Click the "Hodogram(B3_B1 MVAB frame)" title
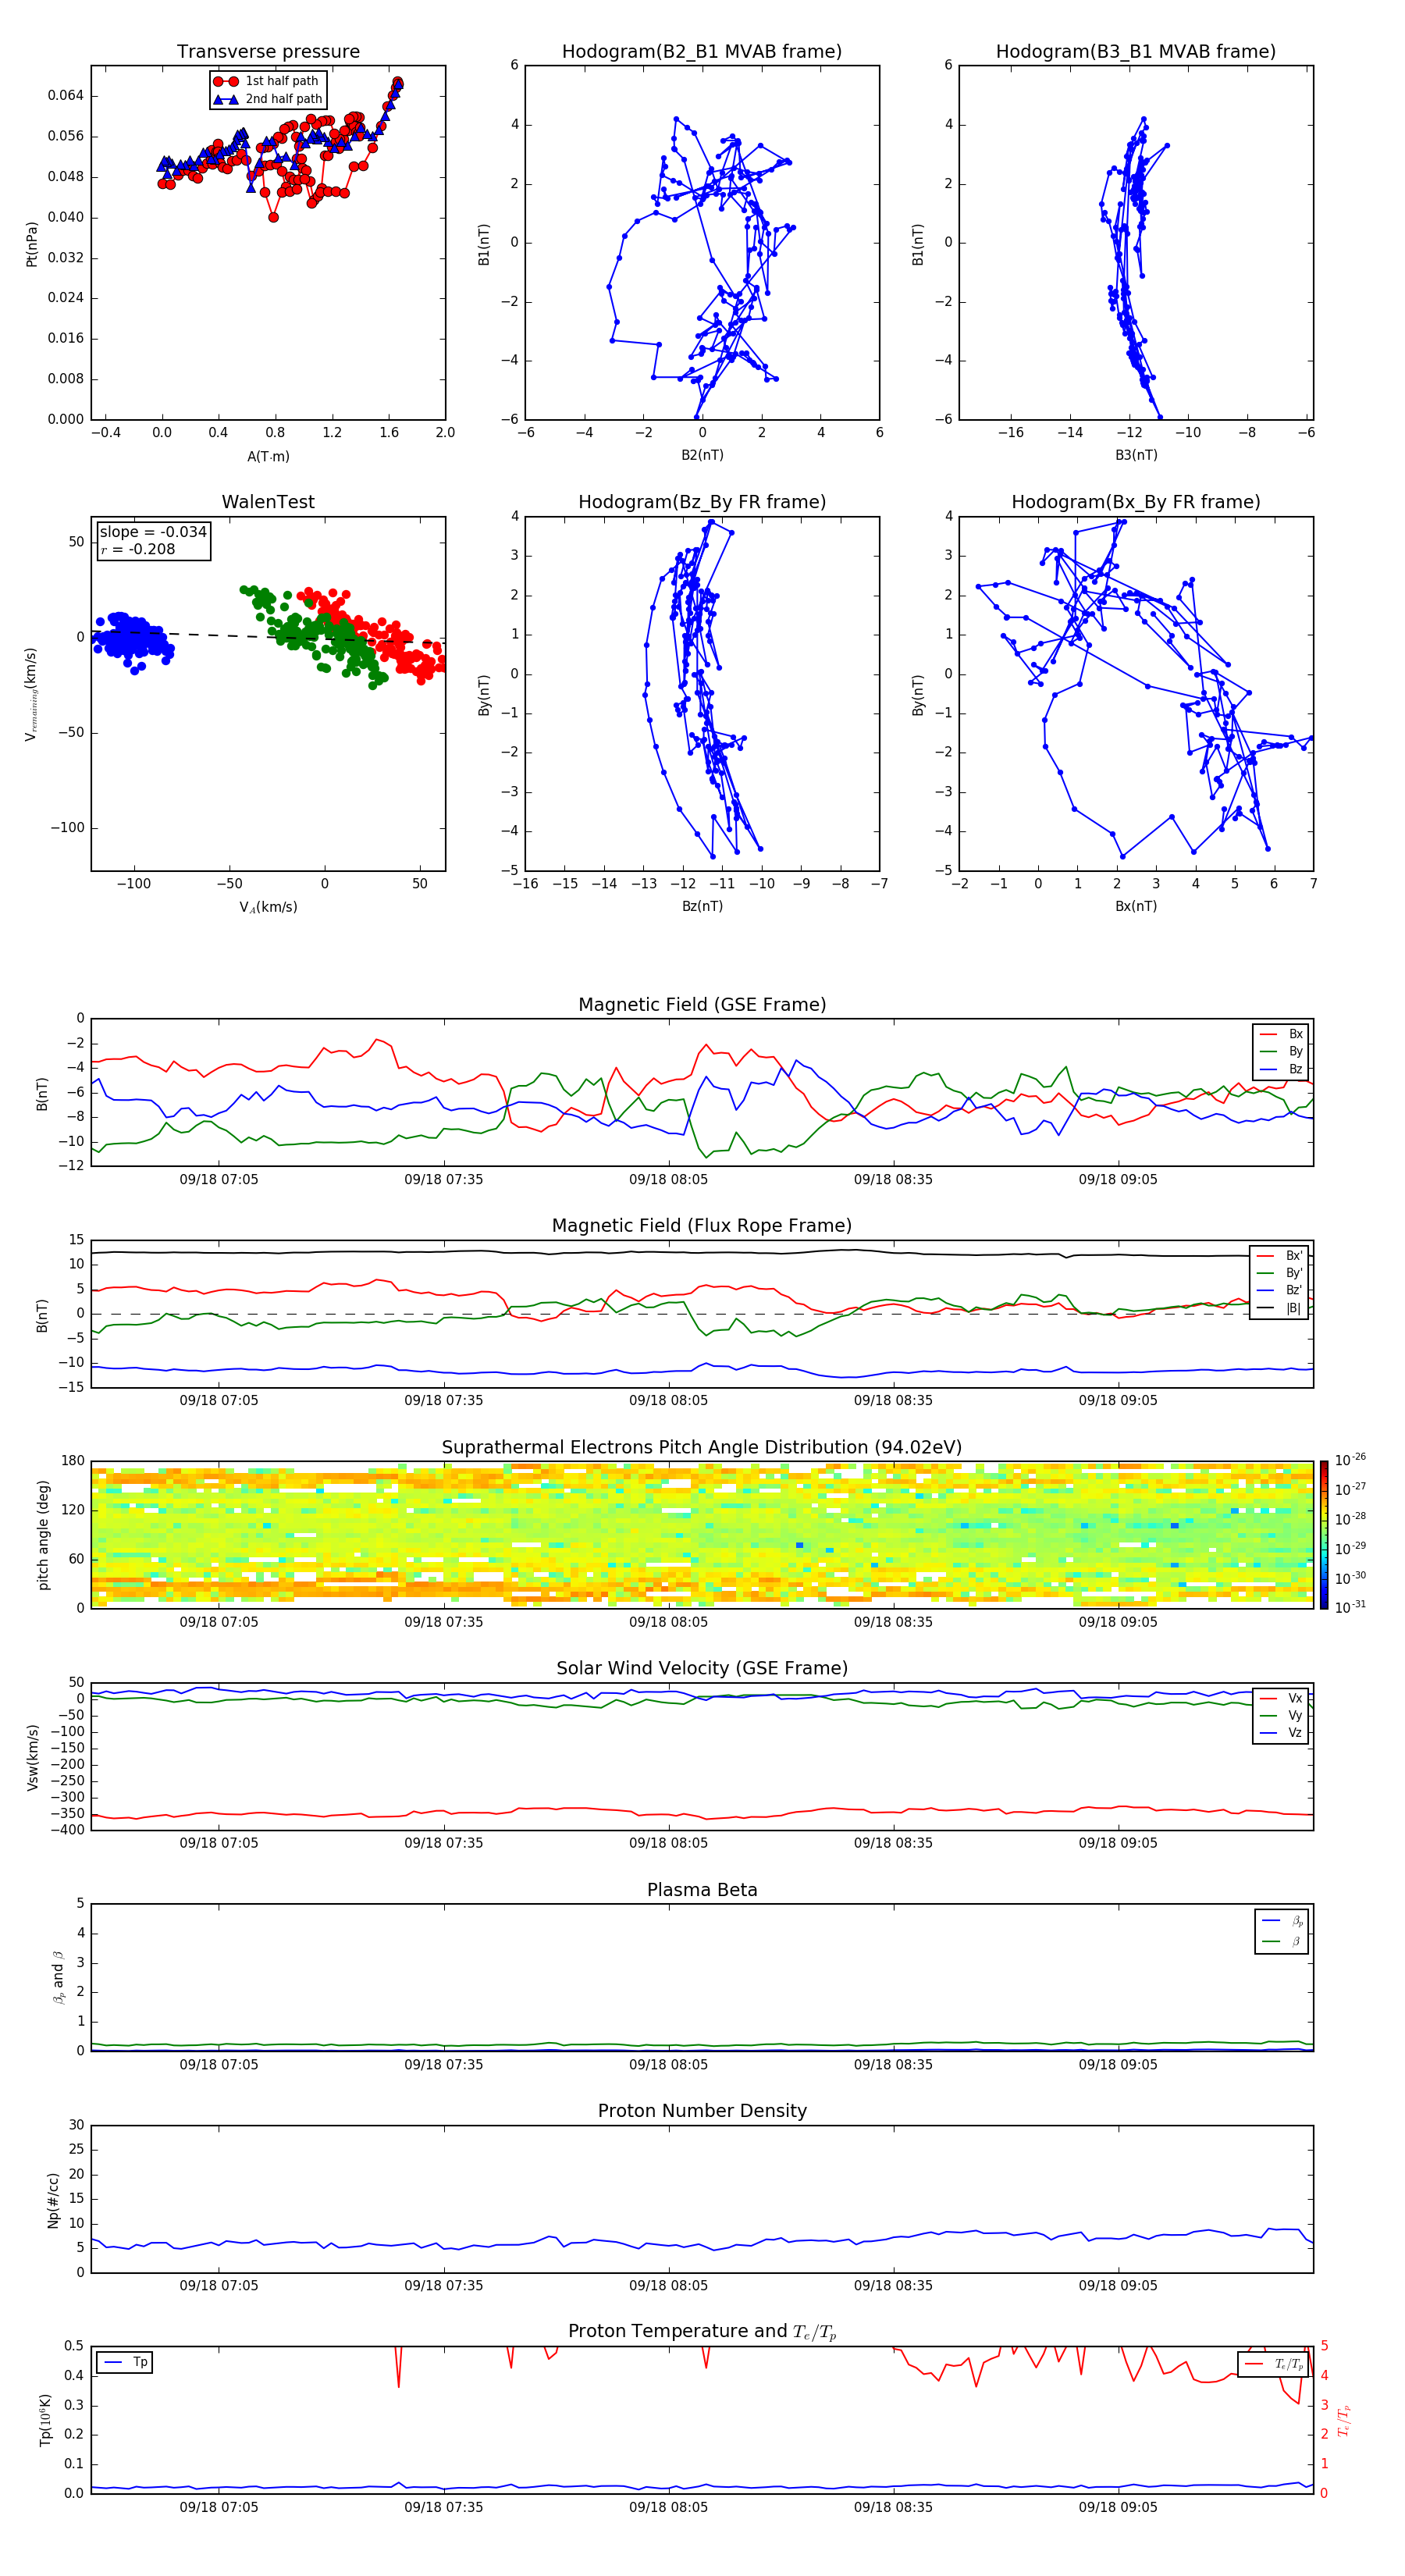The height and width of the screenshot is (2576, 1405). click(1136, 51)
